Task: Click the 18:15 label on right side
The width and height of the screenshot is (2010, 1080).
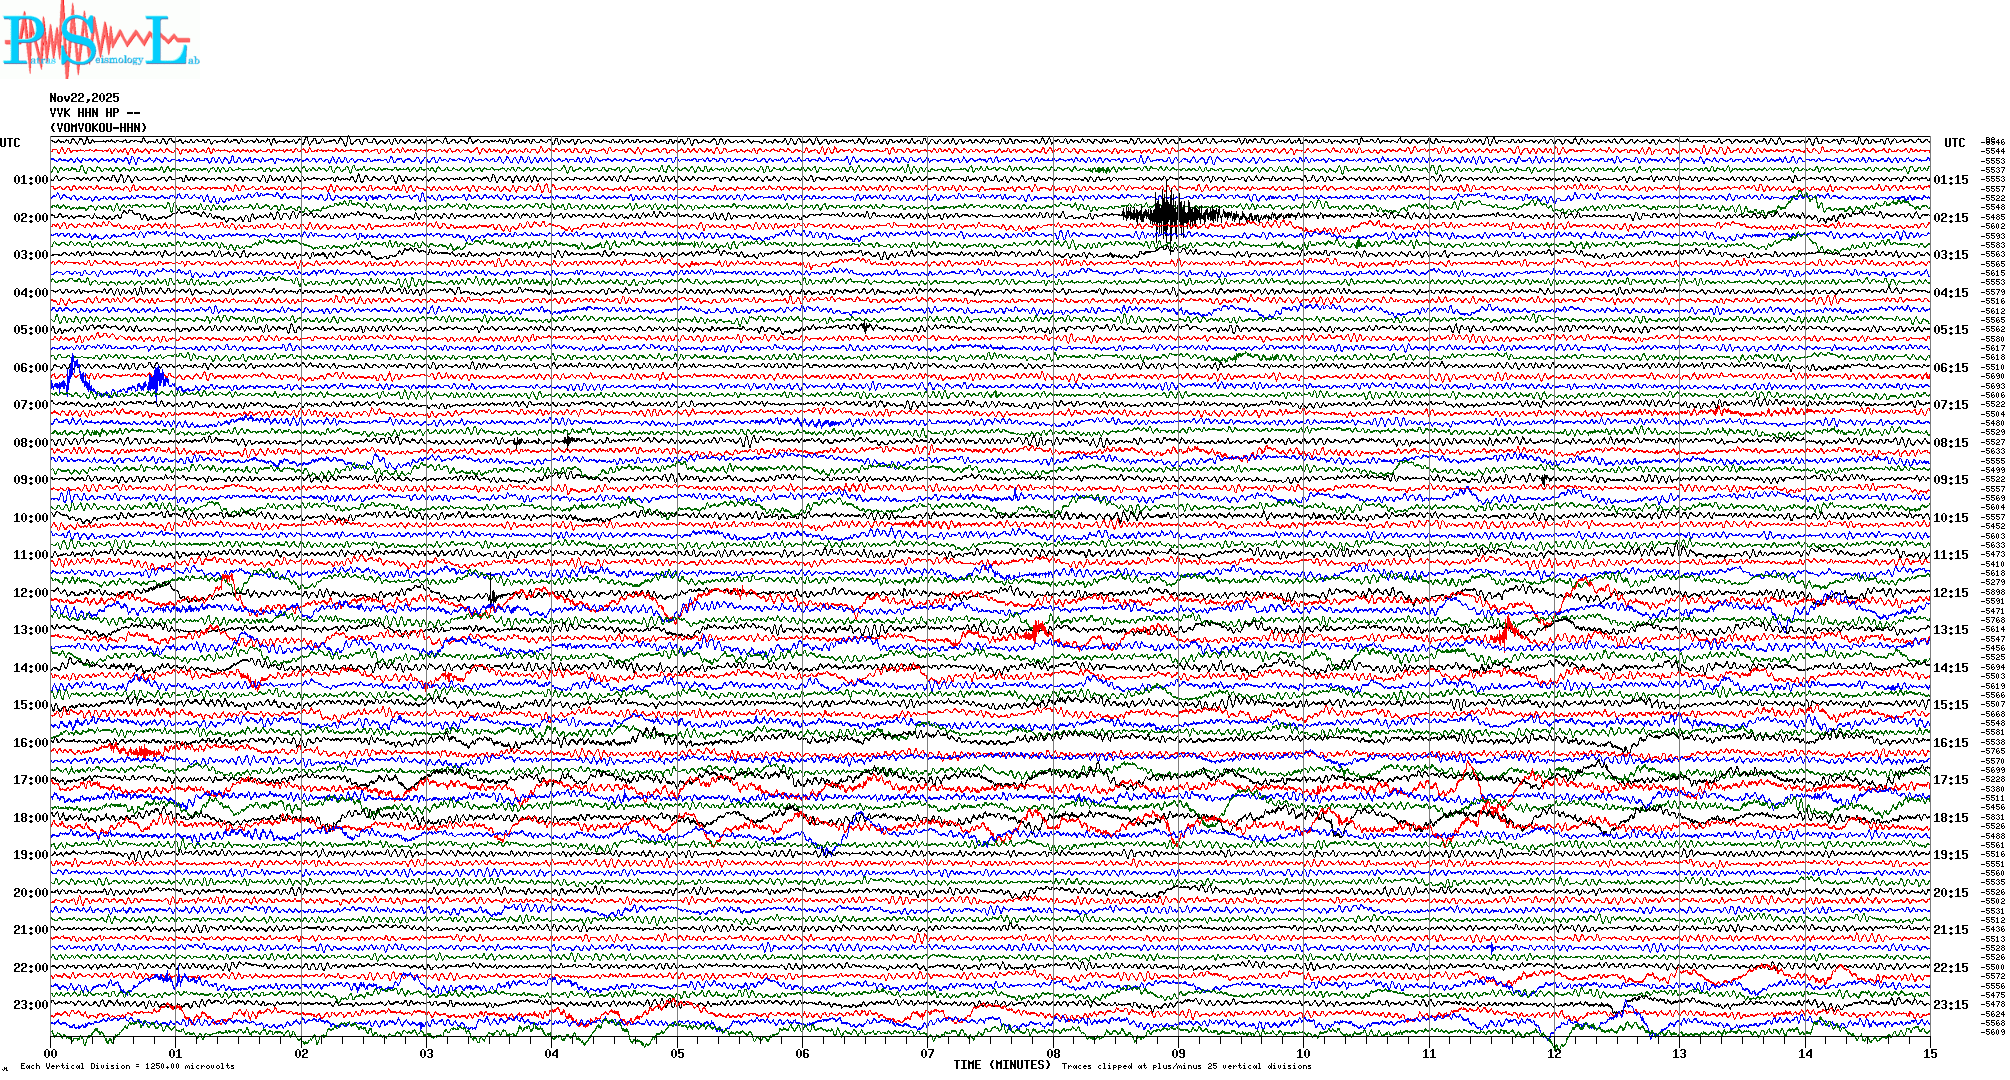Action: pyautogui.click(x=1950, y=818)
